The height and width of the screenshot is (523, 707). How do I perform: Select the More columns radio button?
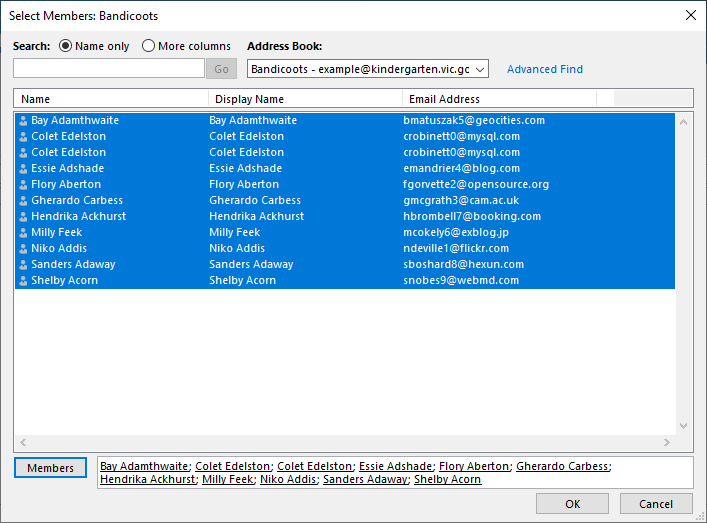[148, 46]
